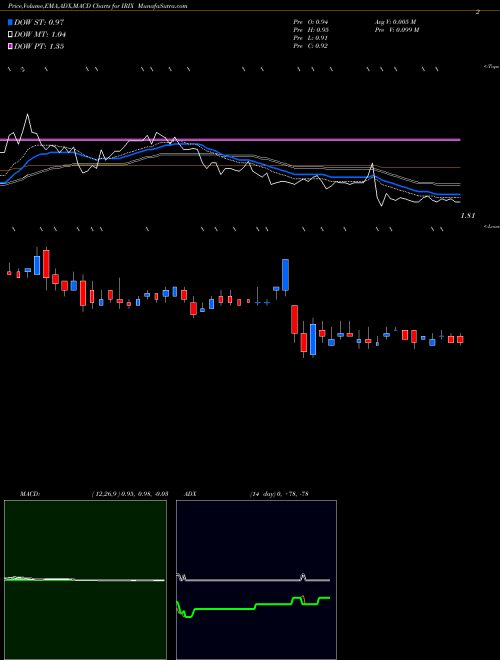Click the 1.81 price label
Screen dimensions: 500x660
pyautogui.click(x=468, y=216)
